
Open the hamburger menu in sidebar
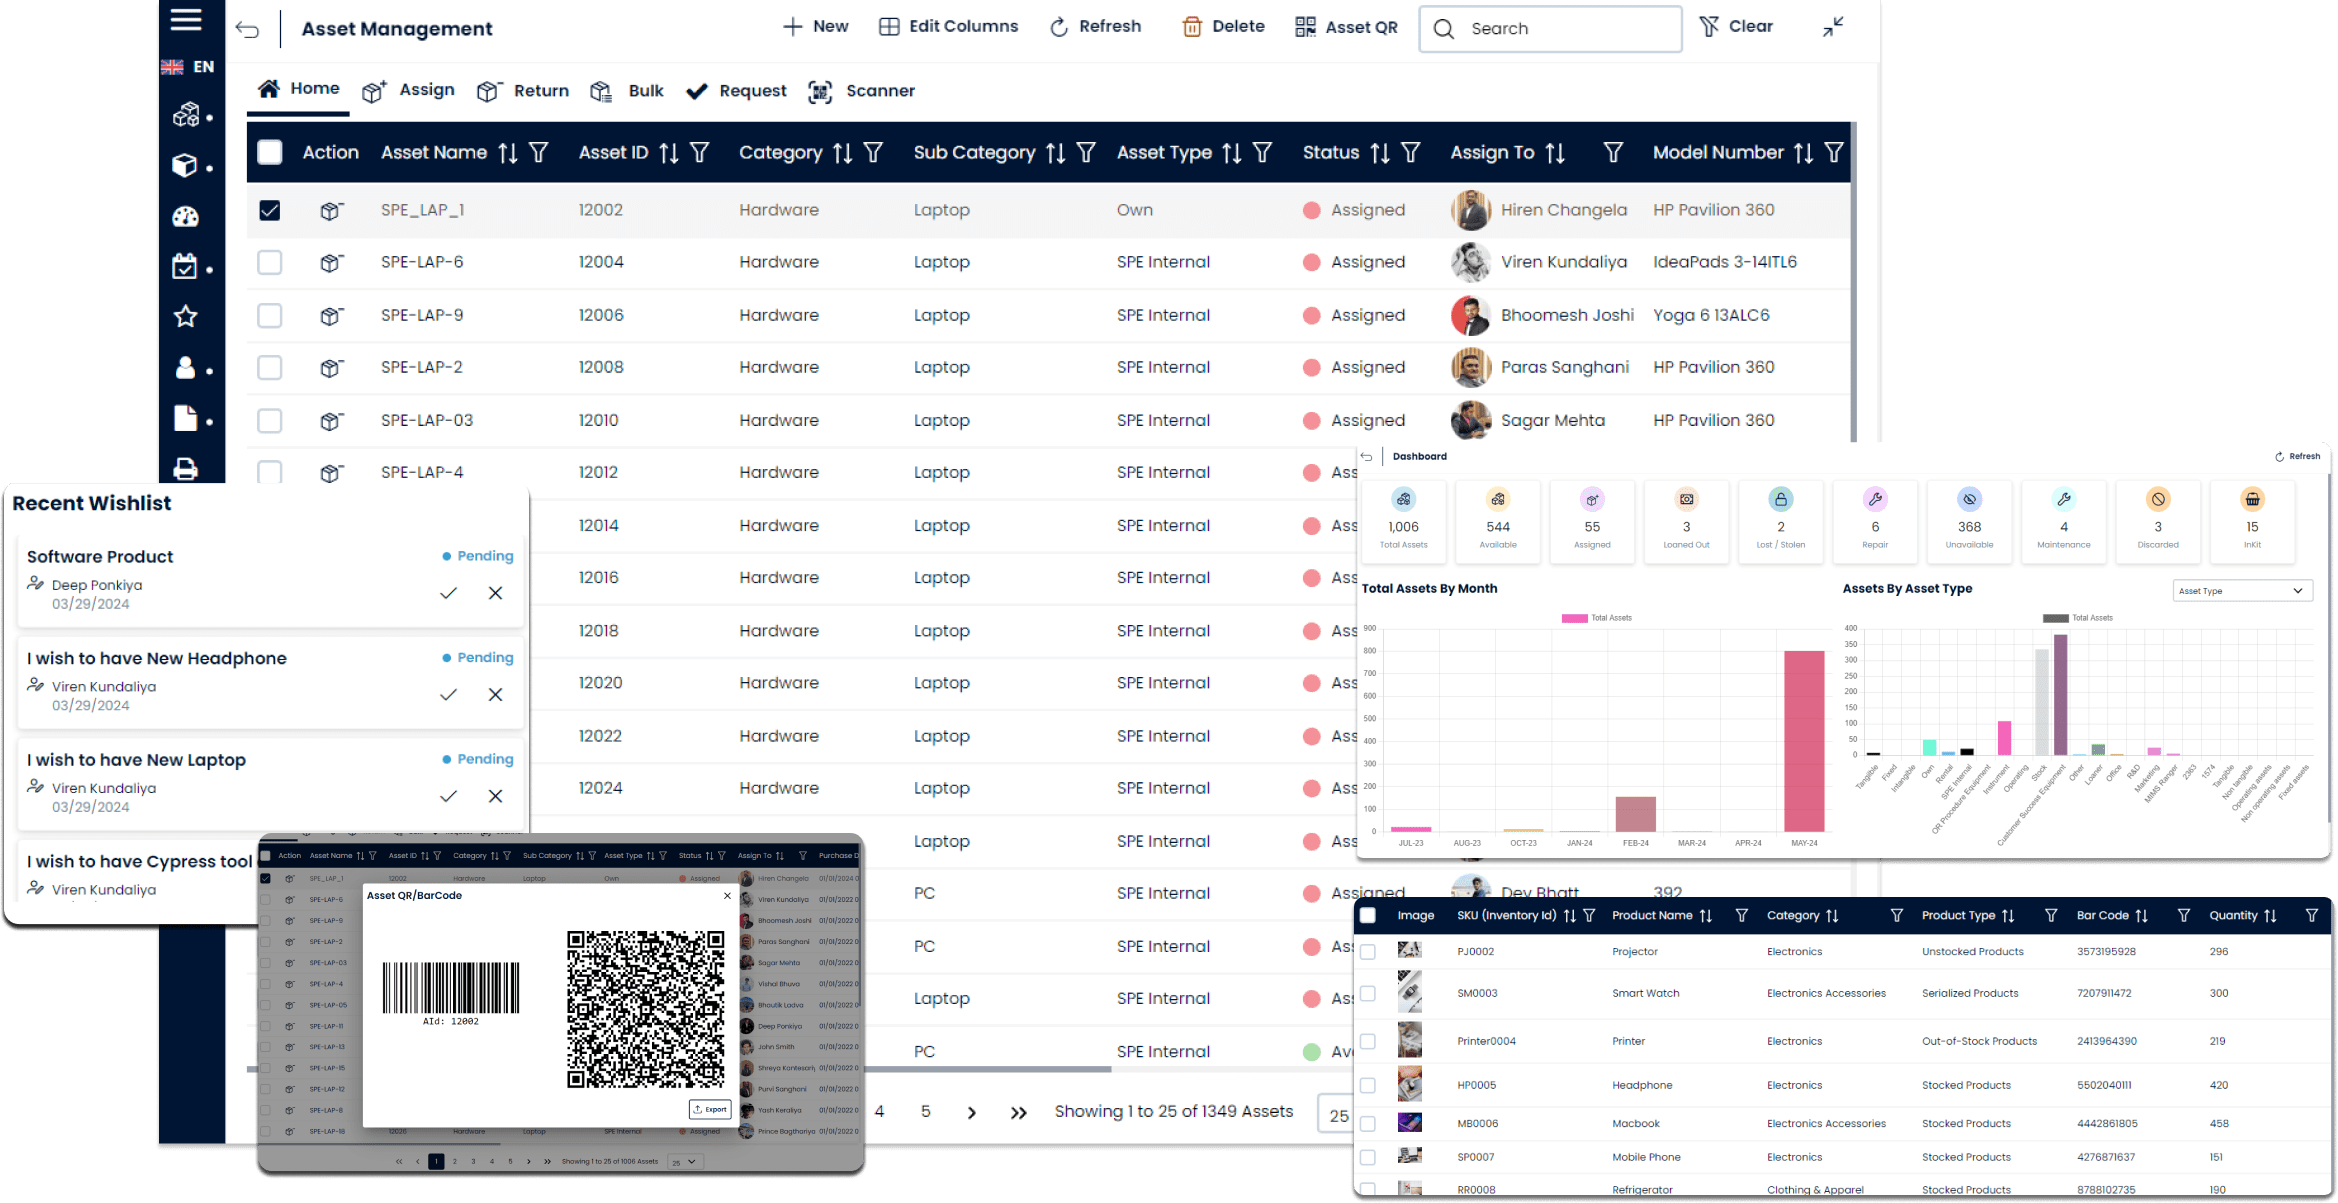tap(186, 20)
